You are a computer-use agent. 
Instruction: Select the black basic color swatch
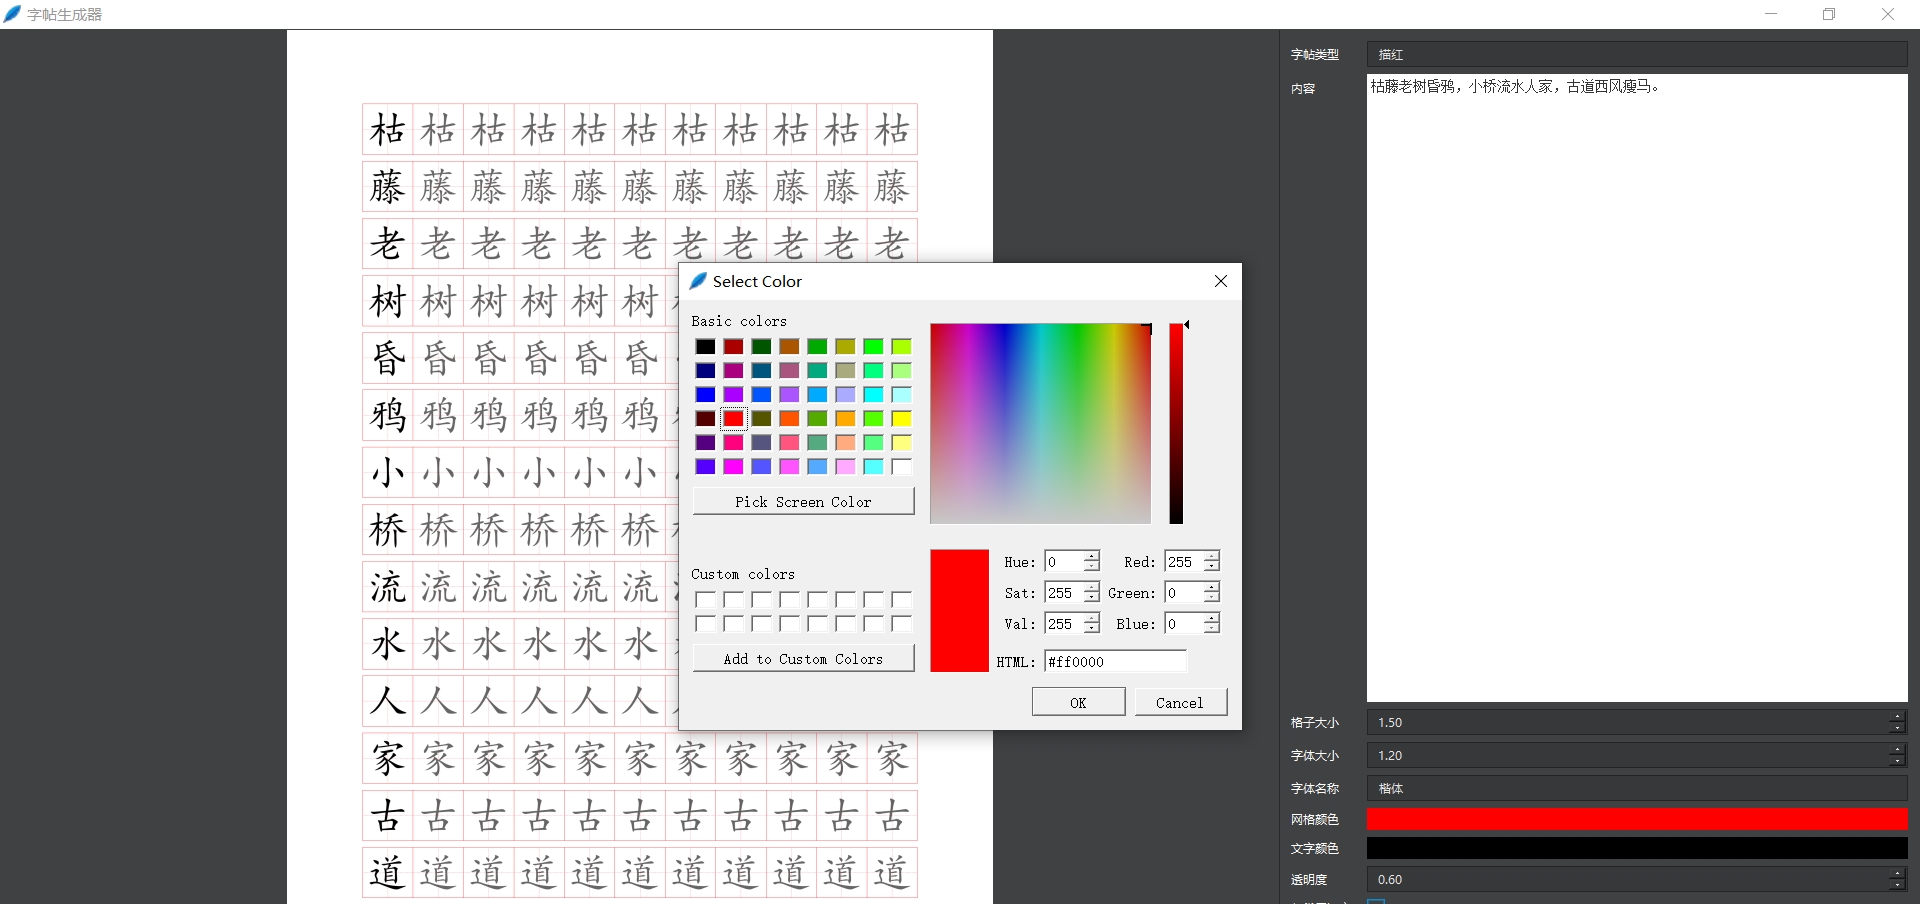(x=705, y=347)
